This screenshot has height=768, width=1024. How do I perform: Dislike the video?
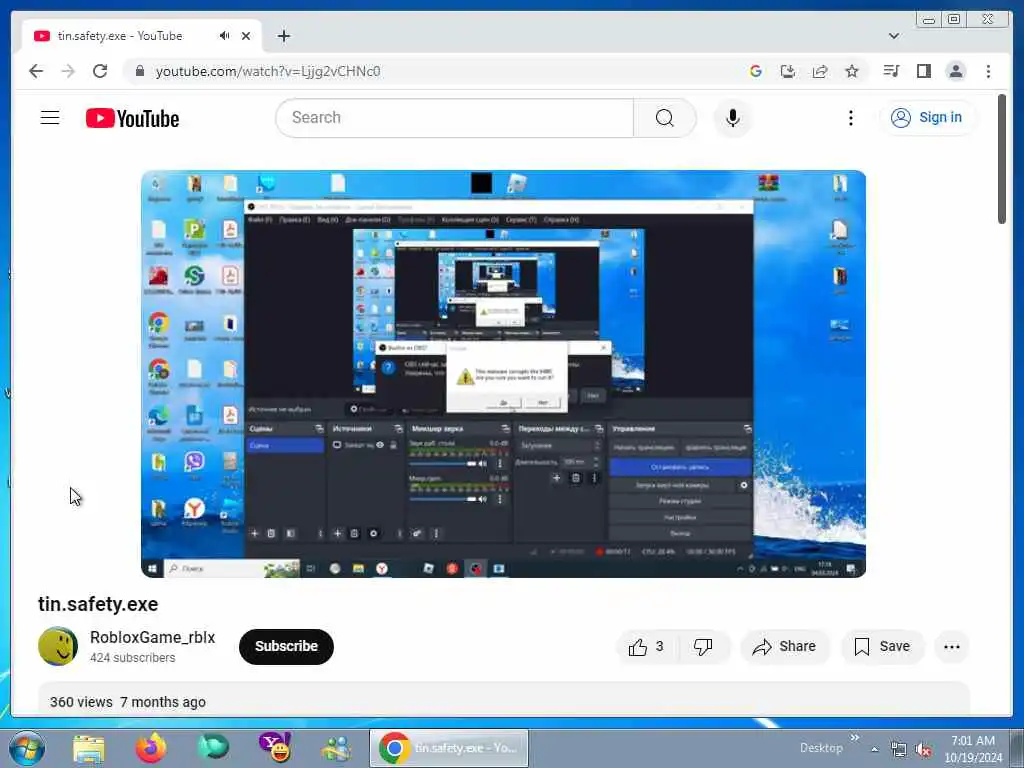(703, 647)
